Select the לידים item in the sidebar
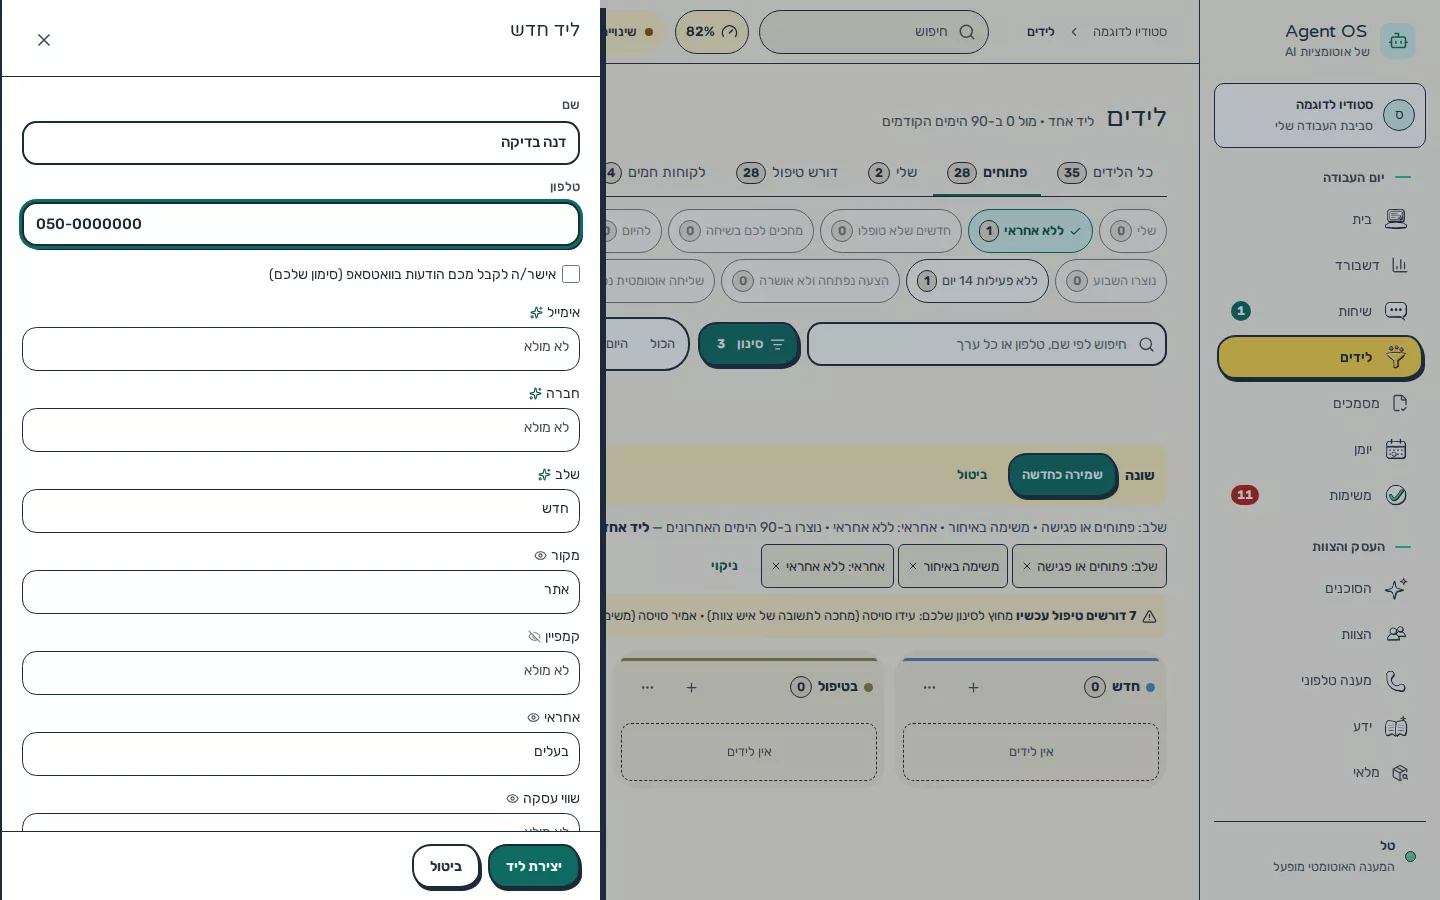This screenshot has height=900, width=1440. (x=1320, y=358)
